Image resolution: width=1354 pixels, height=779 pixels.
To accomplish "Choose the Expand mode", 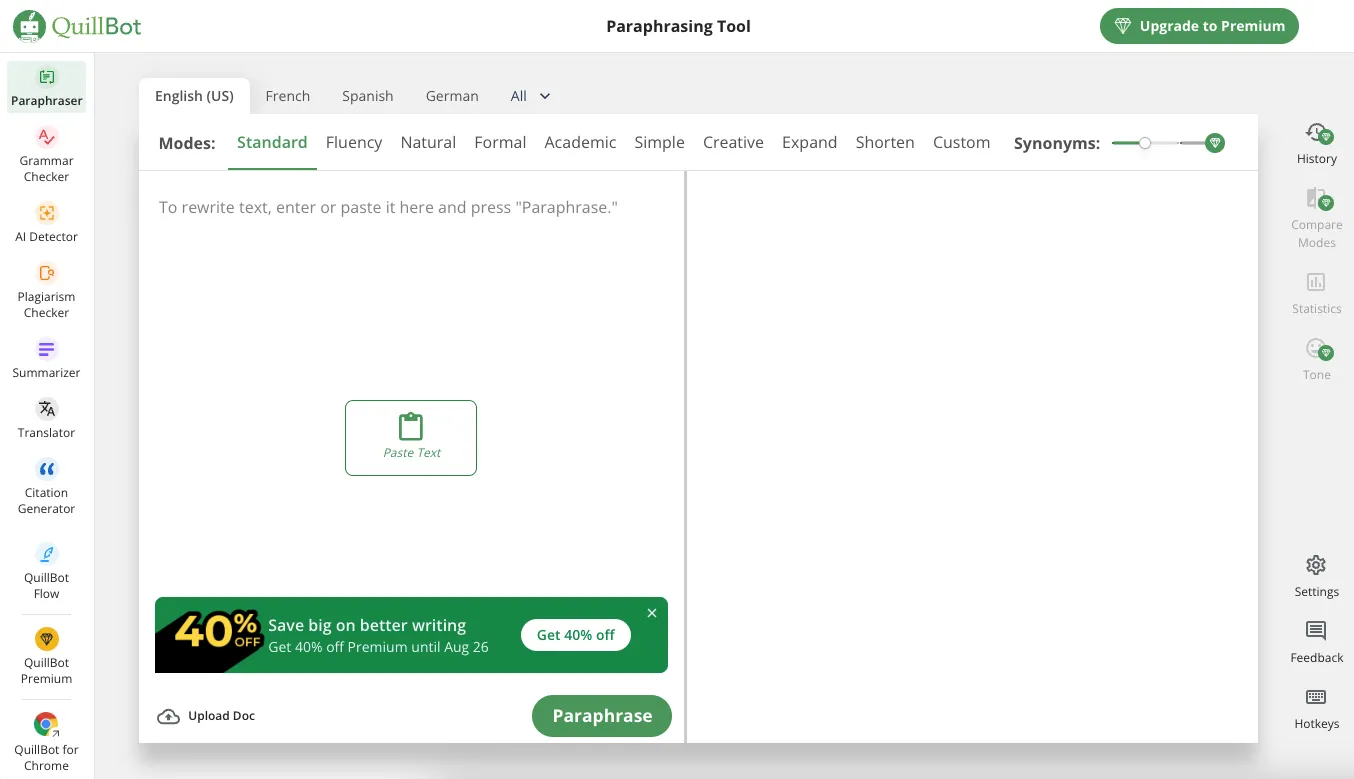I will (809, 142).
